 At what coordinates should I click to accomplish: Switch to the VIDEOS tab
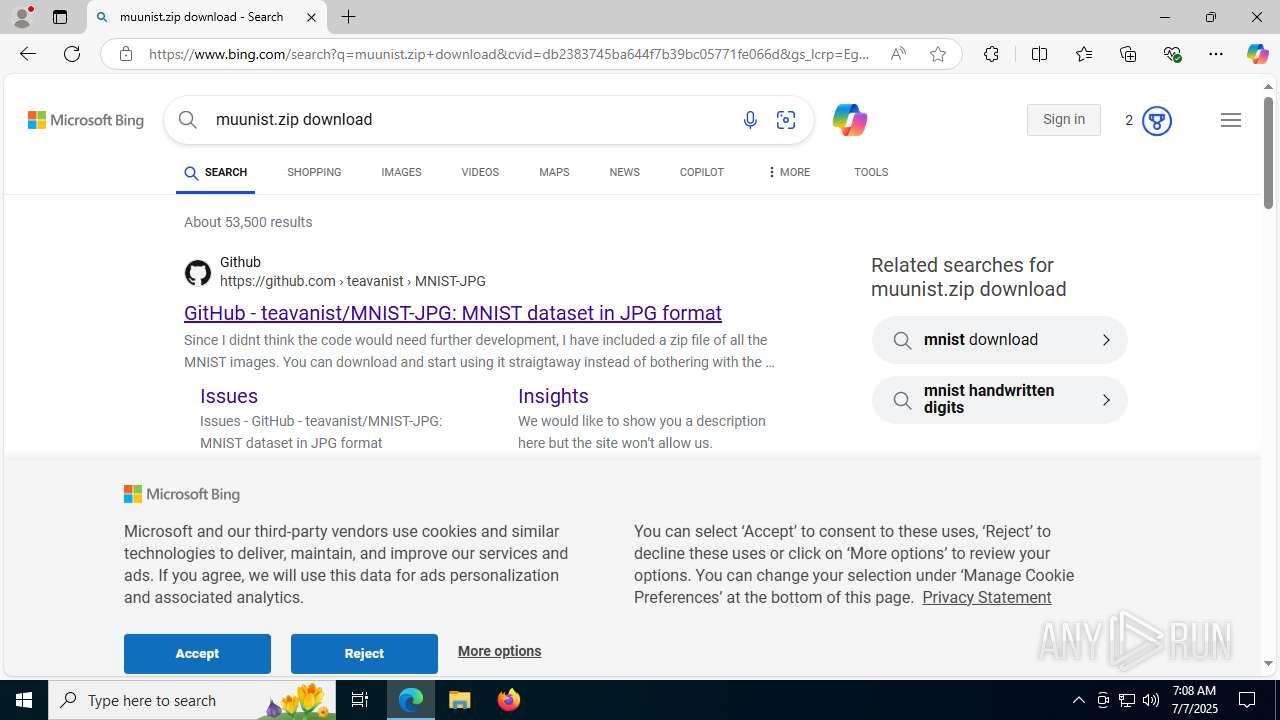(480, 173)
